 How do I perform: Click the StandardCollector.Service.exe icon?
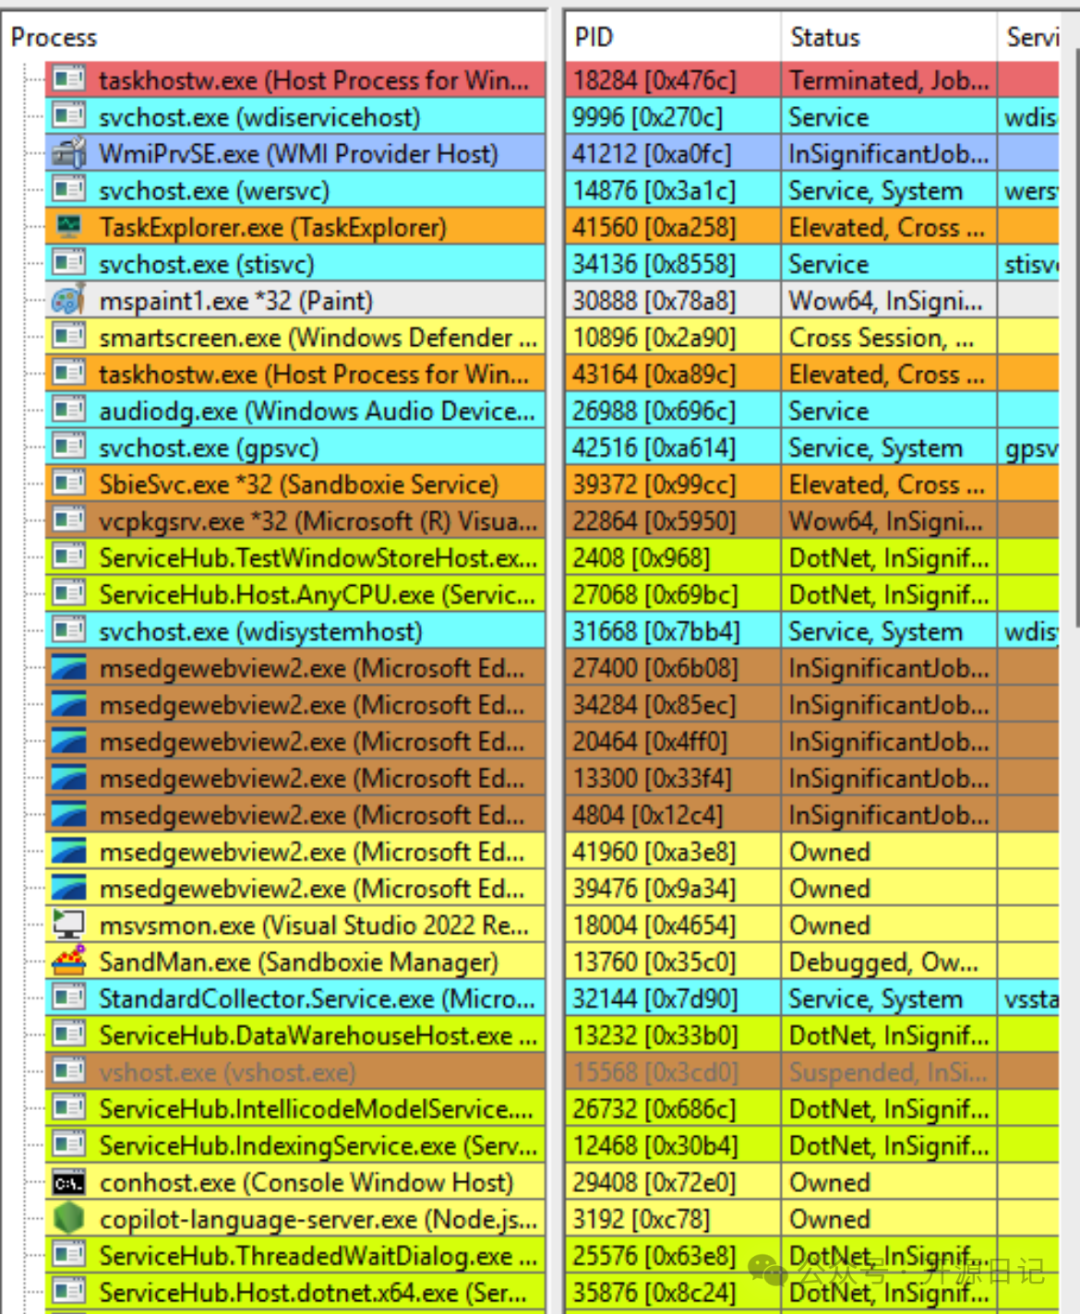pyautogui.click(x=69, y=998)
